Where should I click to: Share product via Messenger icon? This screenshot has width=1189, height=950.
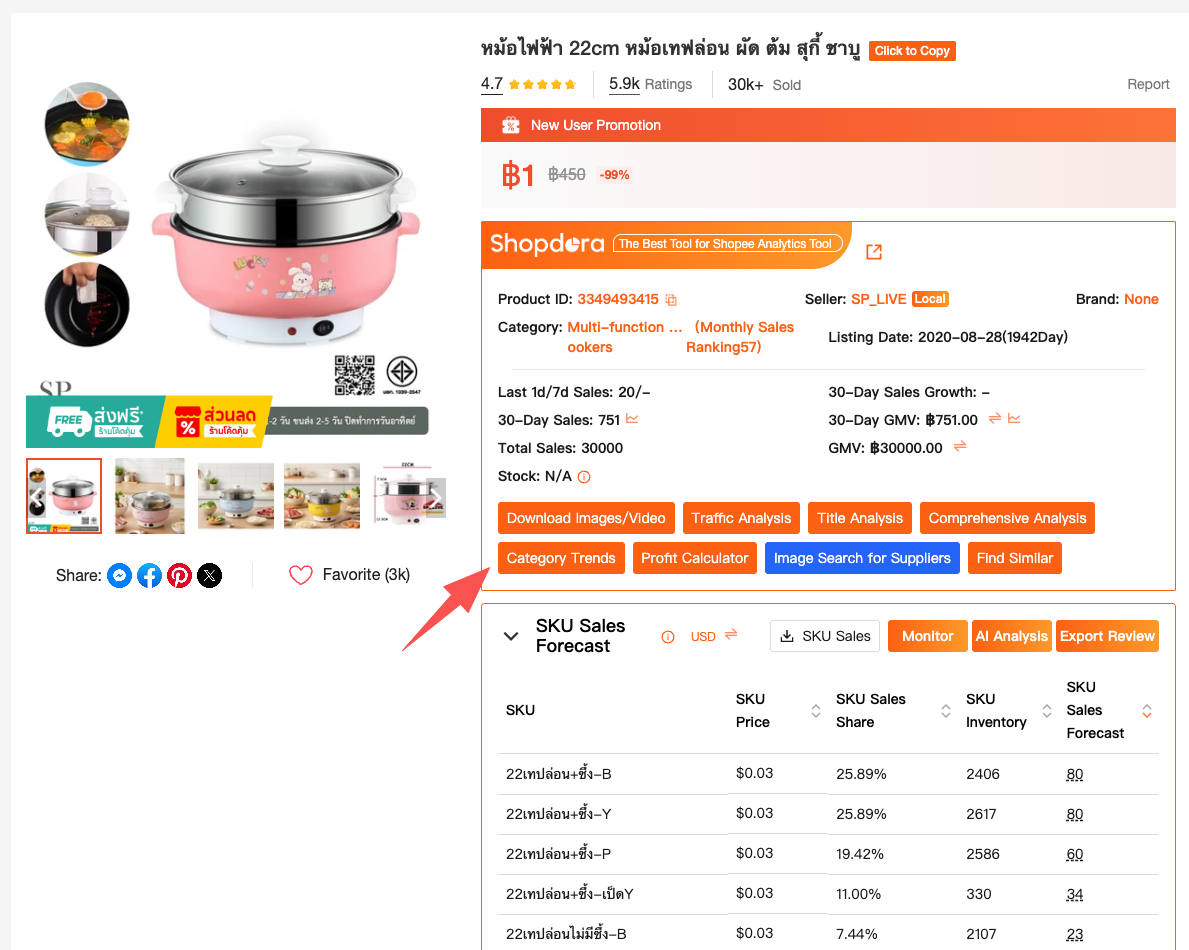click(x=119, y=575)
